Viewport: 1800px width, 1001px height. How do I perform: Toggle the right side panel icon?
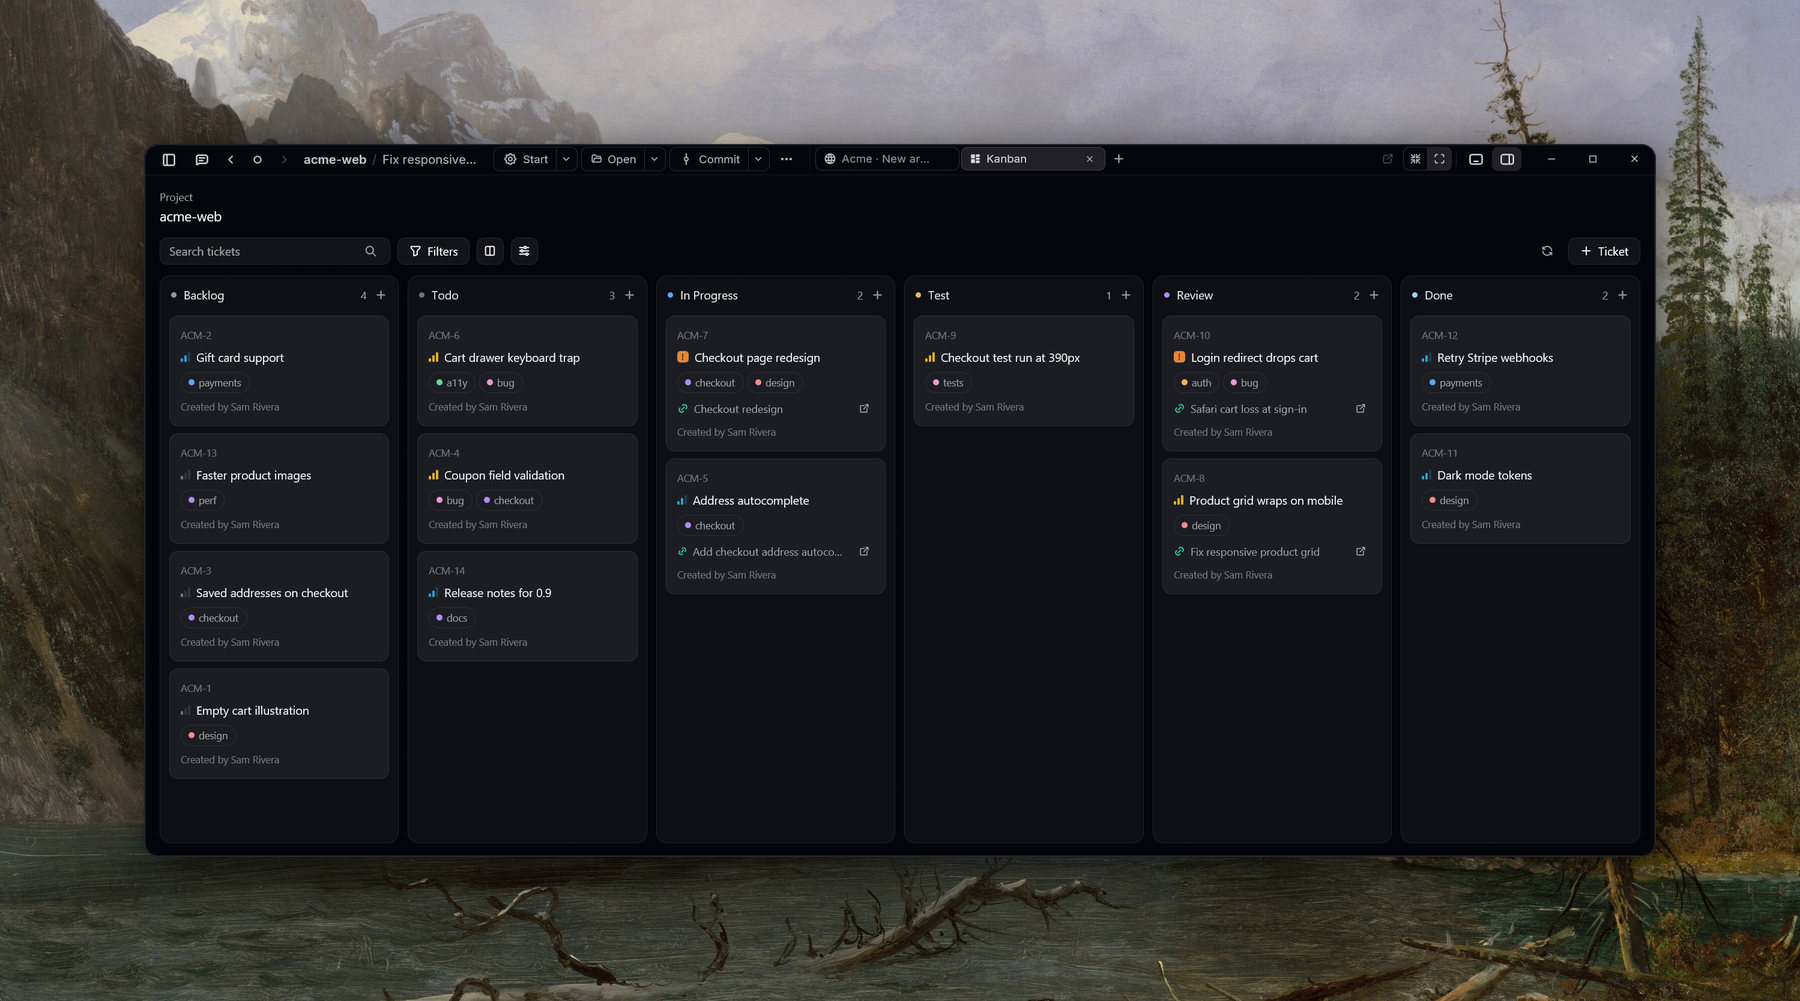1507,159
